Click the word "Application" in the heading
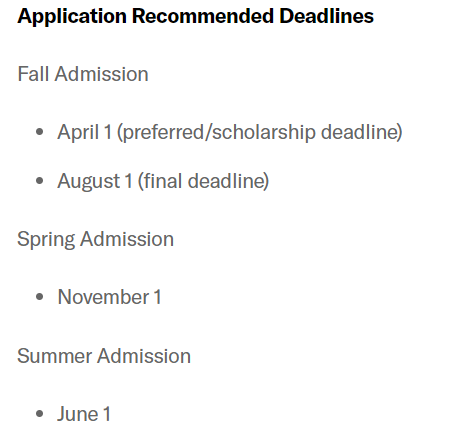Image resolution: width=473 pixels, height=433 pixels. [72, 16]
